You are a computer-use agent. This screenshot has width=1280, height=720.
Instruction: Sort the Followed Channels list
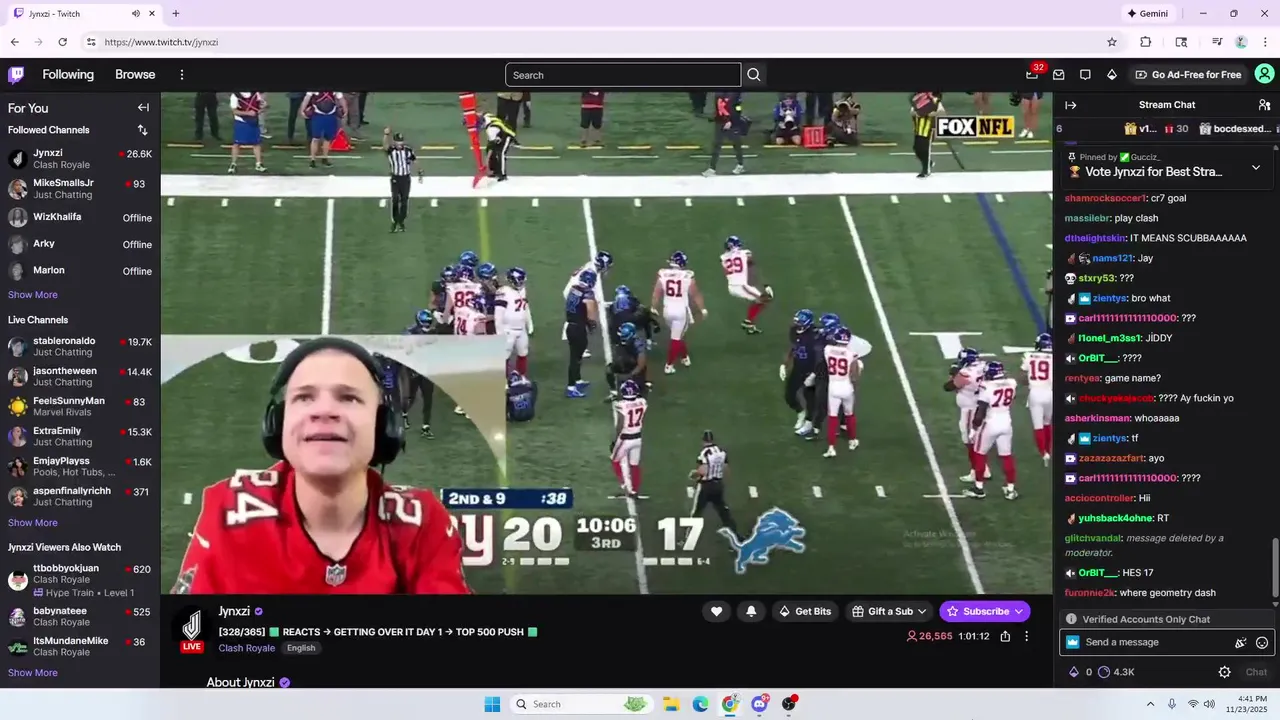tap(142, 130)
